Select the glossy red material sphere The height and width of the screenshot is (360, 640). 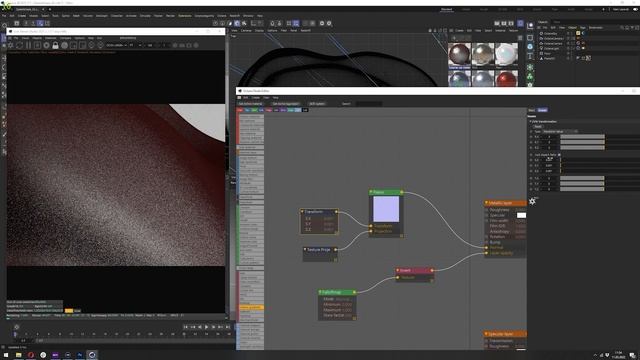point(507,78)
